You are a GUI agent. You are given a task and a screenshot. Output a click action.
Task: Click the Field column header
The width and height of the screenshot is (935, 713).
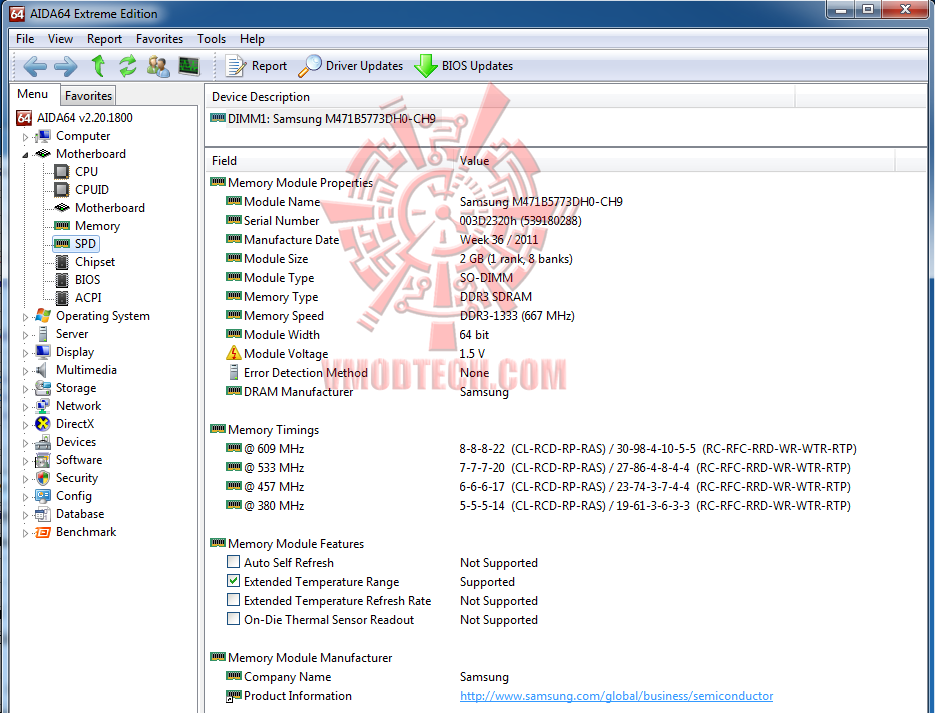(331, 160)
